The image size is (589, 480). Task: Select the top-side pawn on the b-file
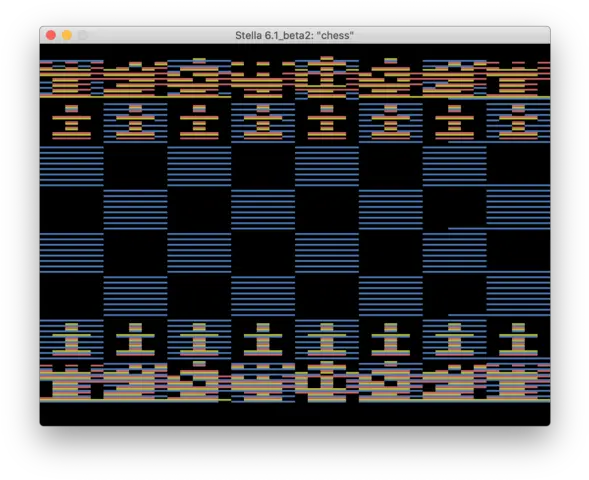coord(135,122)
